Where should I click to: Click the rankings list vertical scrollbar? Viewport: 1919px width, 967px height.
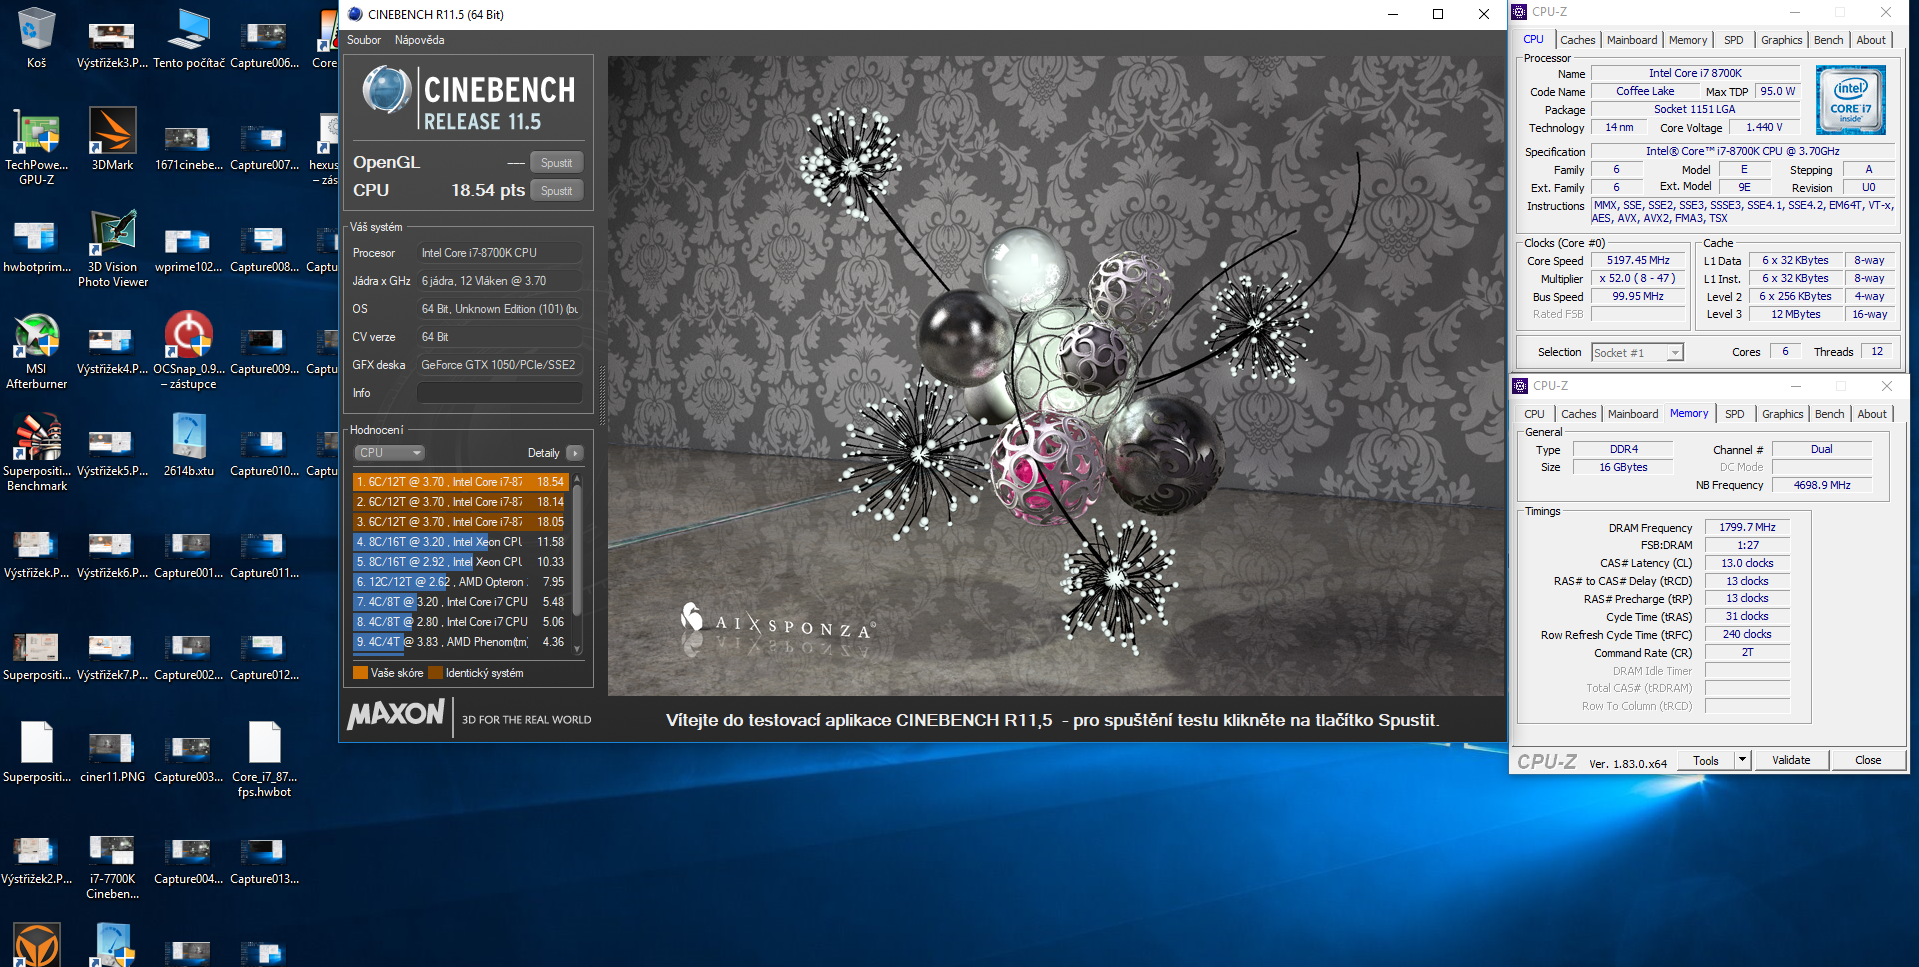[x=577, y=565]
